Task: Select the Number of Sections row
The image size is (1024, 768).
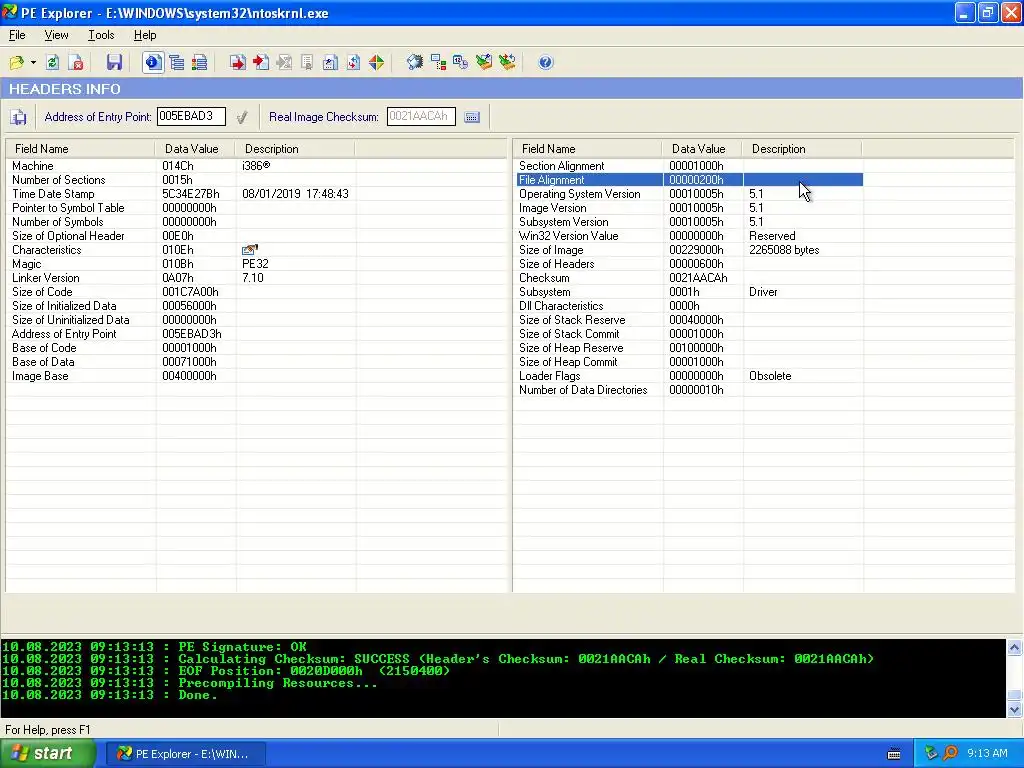Action: point(181,180)
